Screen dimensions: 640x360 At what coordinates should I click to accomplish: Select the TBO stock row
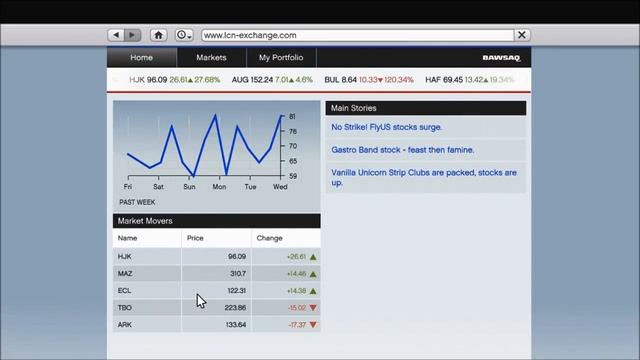click(x=216, y=308)
